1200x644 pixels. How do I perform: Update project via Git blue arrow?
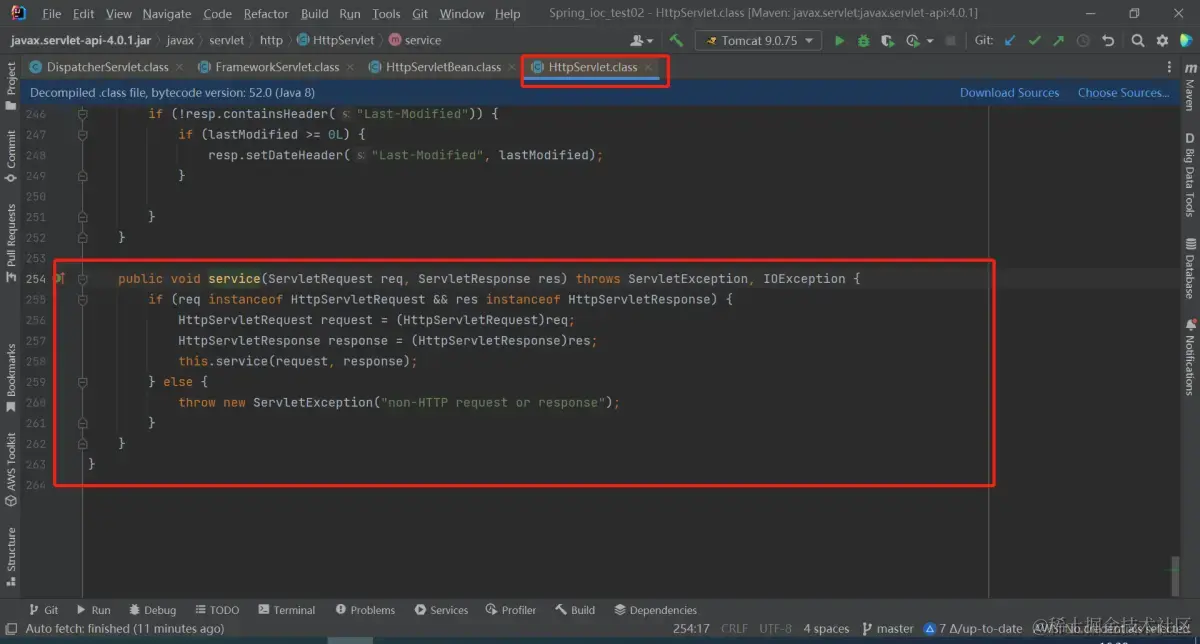pyautogui.click(x=1010, y=40)
